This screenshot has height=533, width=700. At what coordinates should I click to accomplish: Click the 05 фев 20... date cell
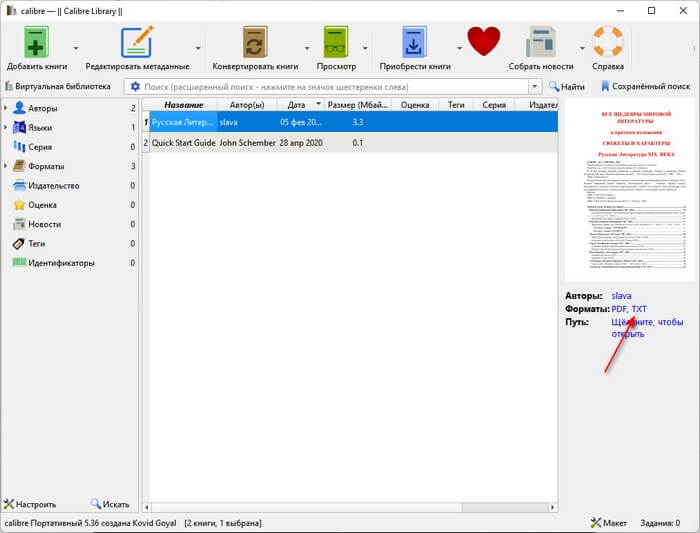point(301,122)
